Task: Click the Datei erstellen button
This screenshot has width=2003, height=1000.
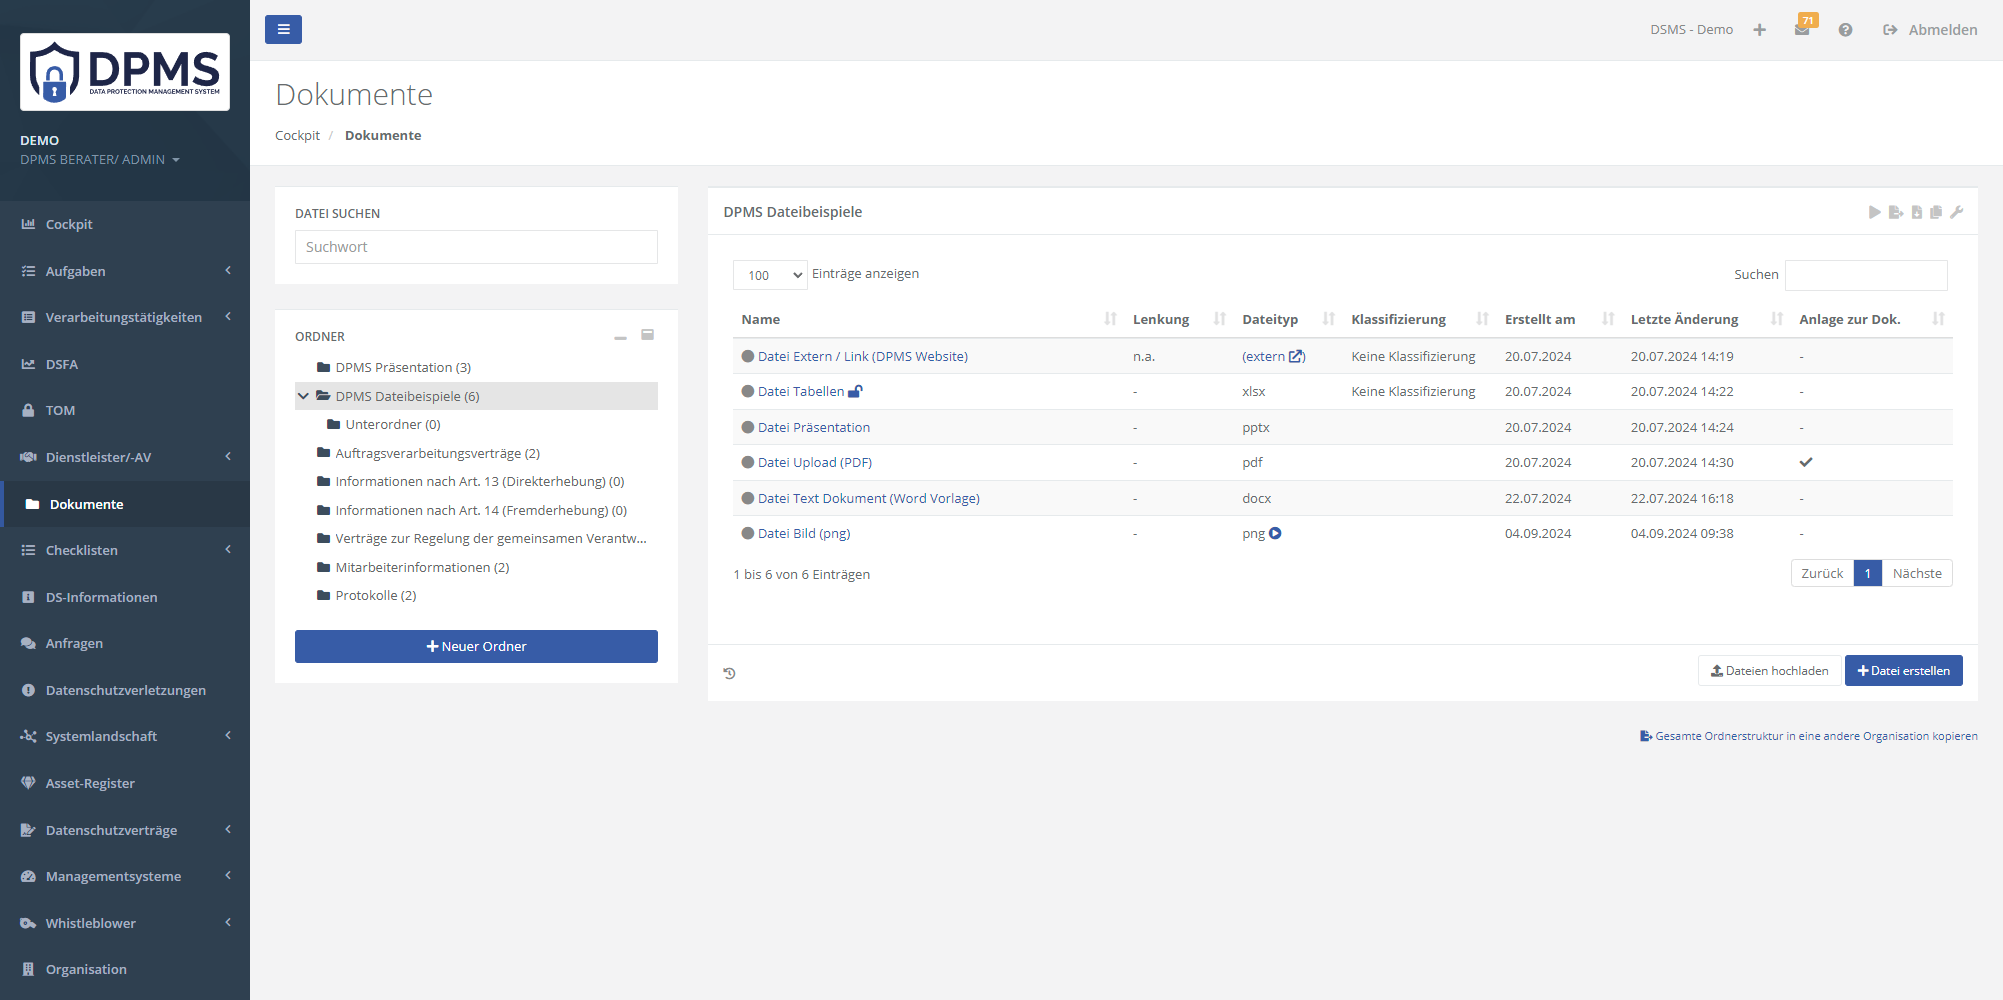Action: click(x=1903, y=671)
